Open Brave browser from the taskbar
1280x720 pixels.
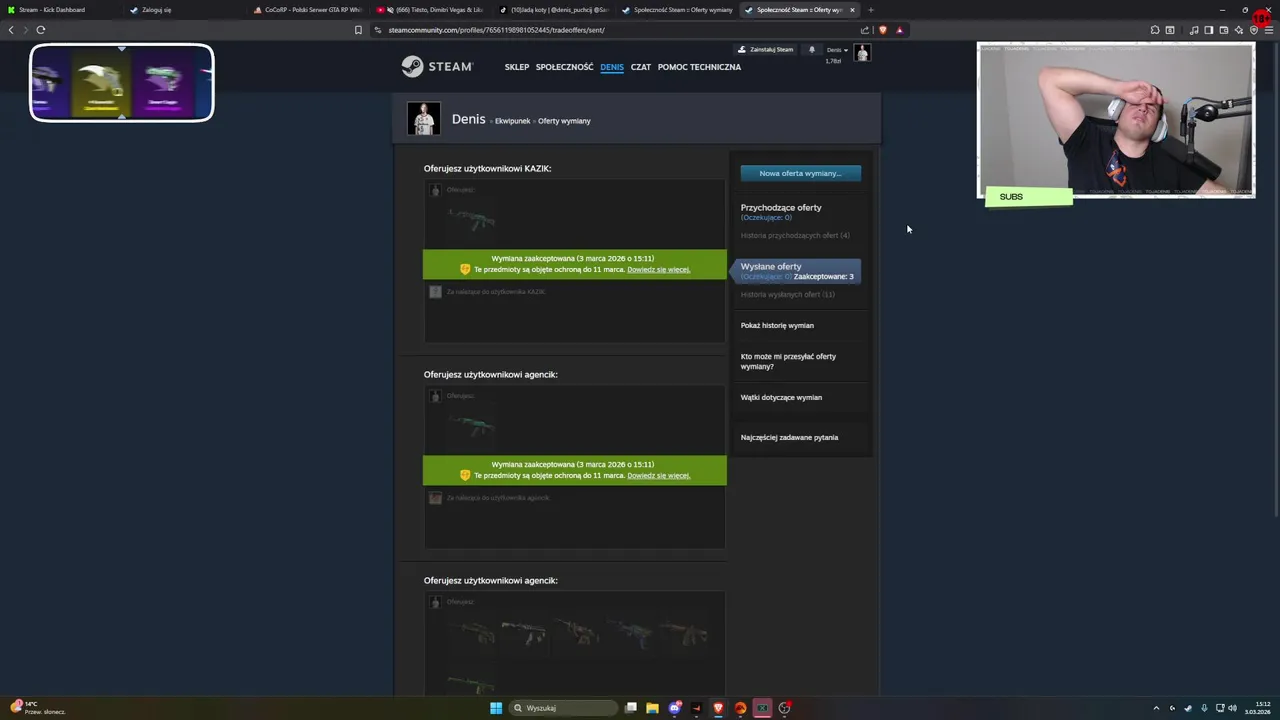tap(718, 708)
